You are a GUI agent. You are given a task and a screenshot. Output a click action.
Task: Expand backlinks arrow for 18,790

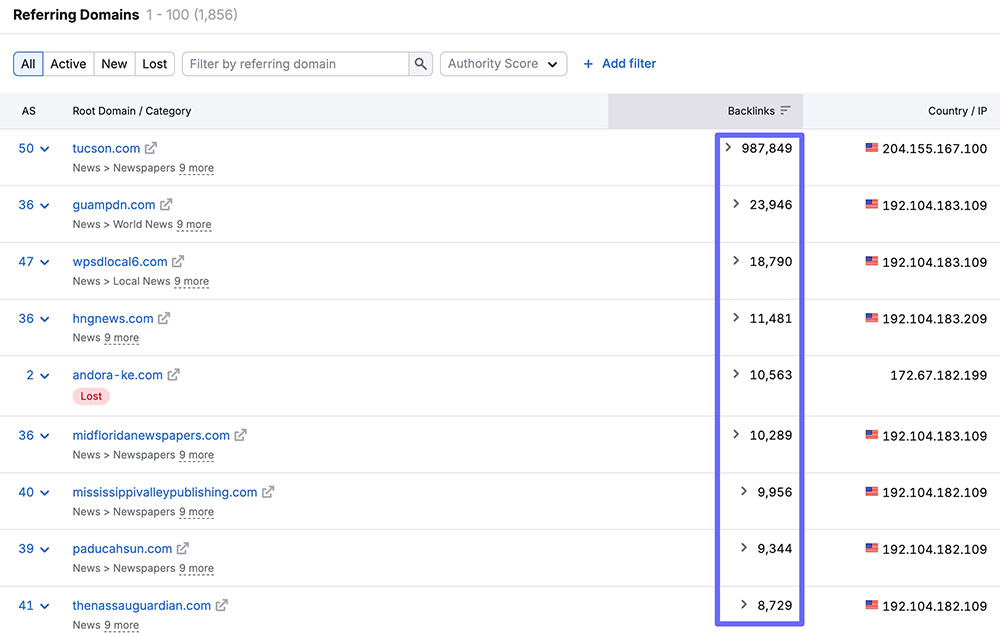point(736,261)
